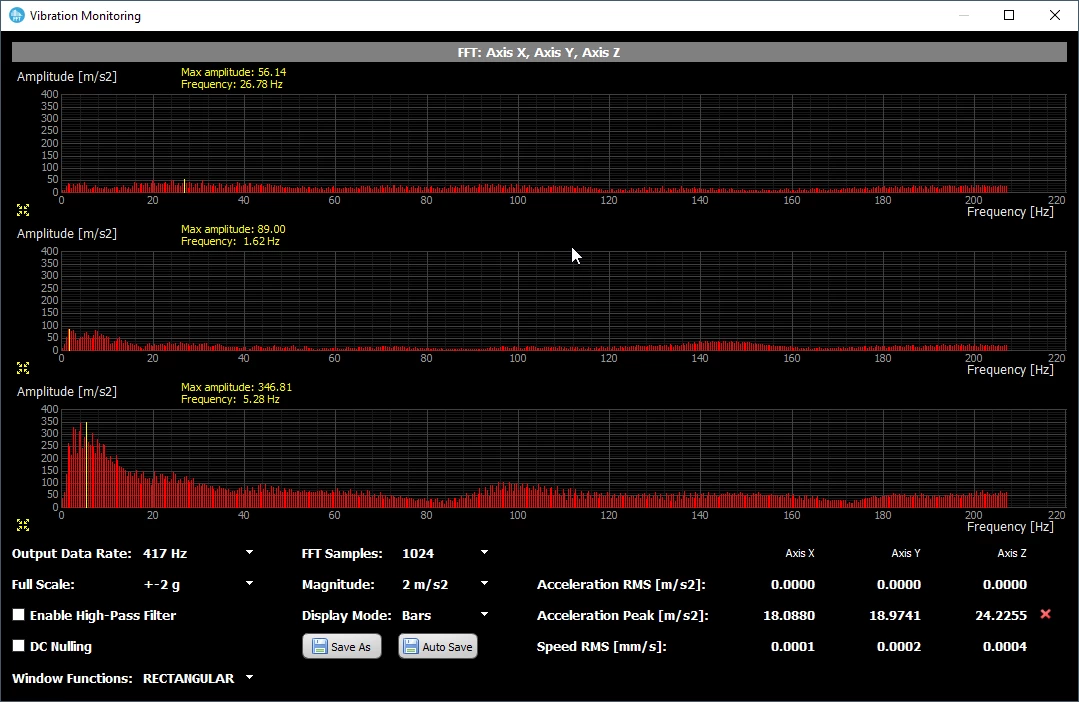Click the Frequency: 26.78 Hz readout
Image resolution: width=1079 pixels, height=702 pixels.
232,84
